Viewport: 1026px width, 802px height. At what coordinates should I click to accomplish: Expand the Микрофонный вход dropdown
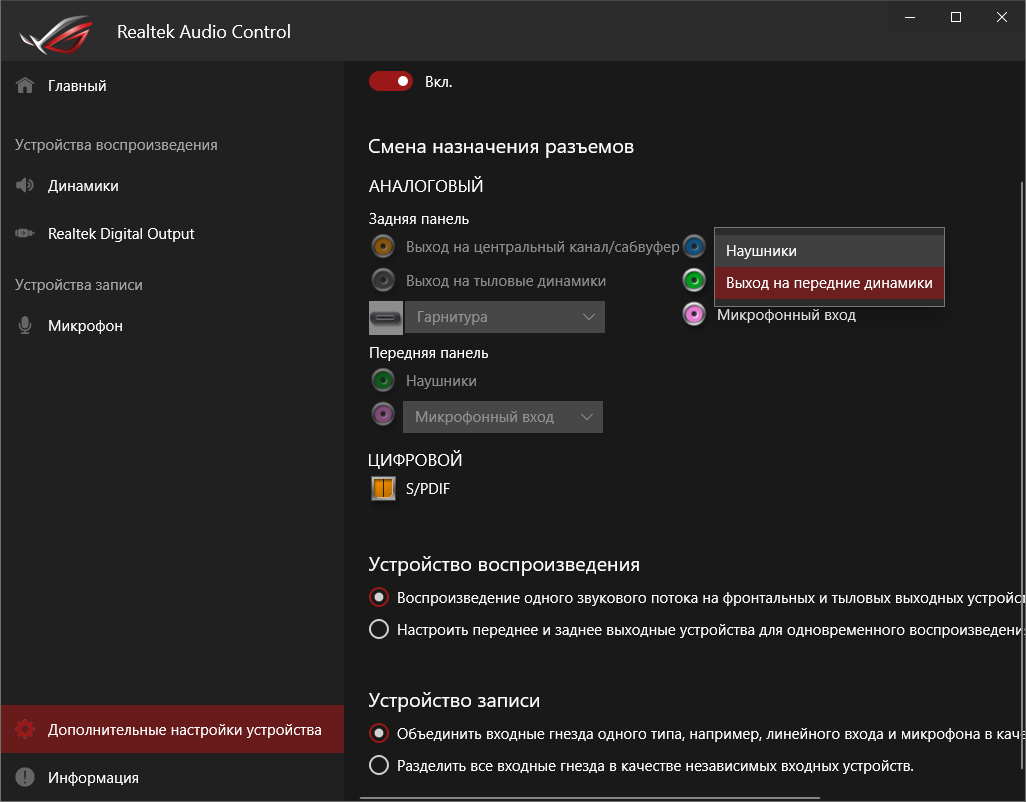click(502, 417)
